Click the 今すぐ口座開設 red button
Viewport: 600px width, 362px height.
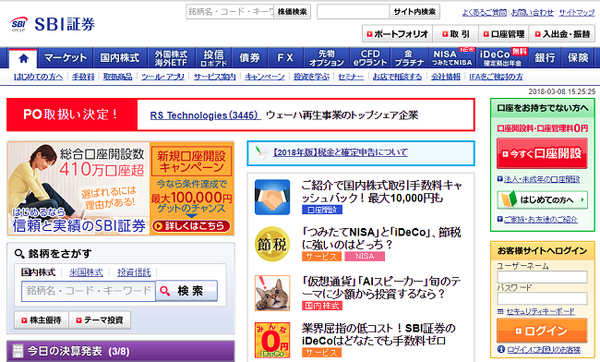(542, 153)
